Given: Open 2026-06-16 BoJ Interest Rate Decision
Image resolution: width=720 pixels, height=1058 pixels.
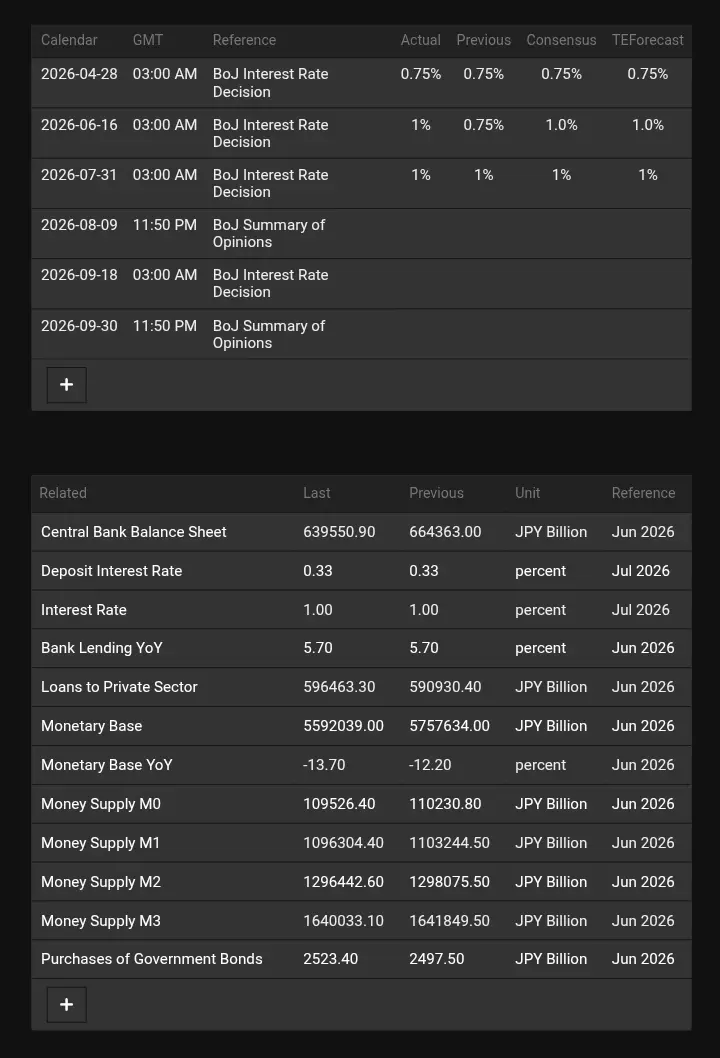Looking at the screenshot, I should 271,134.
